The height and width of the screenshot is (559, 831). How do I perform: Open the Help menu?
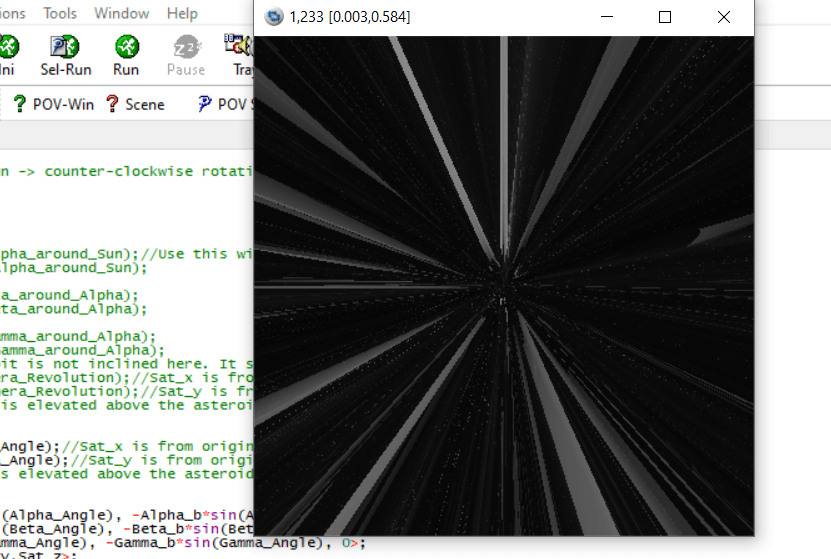(x=182, y=13)
